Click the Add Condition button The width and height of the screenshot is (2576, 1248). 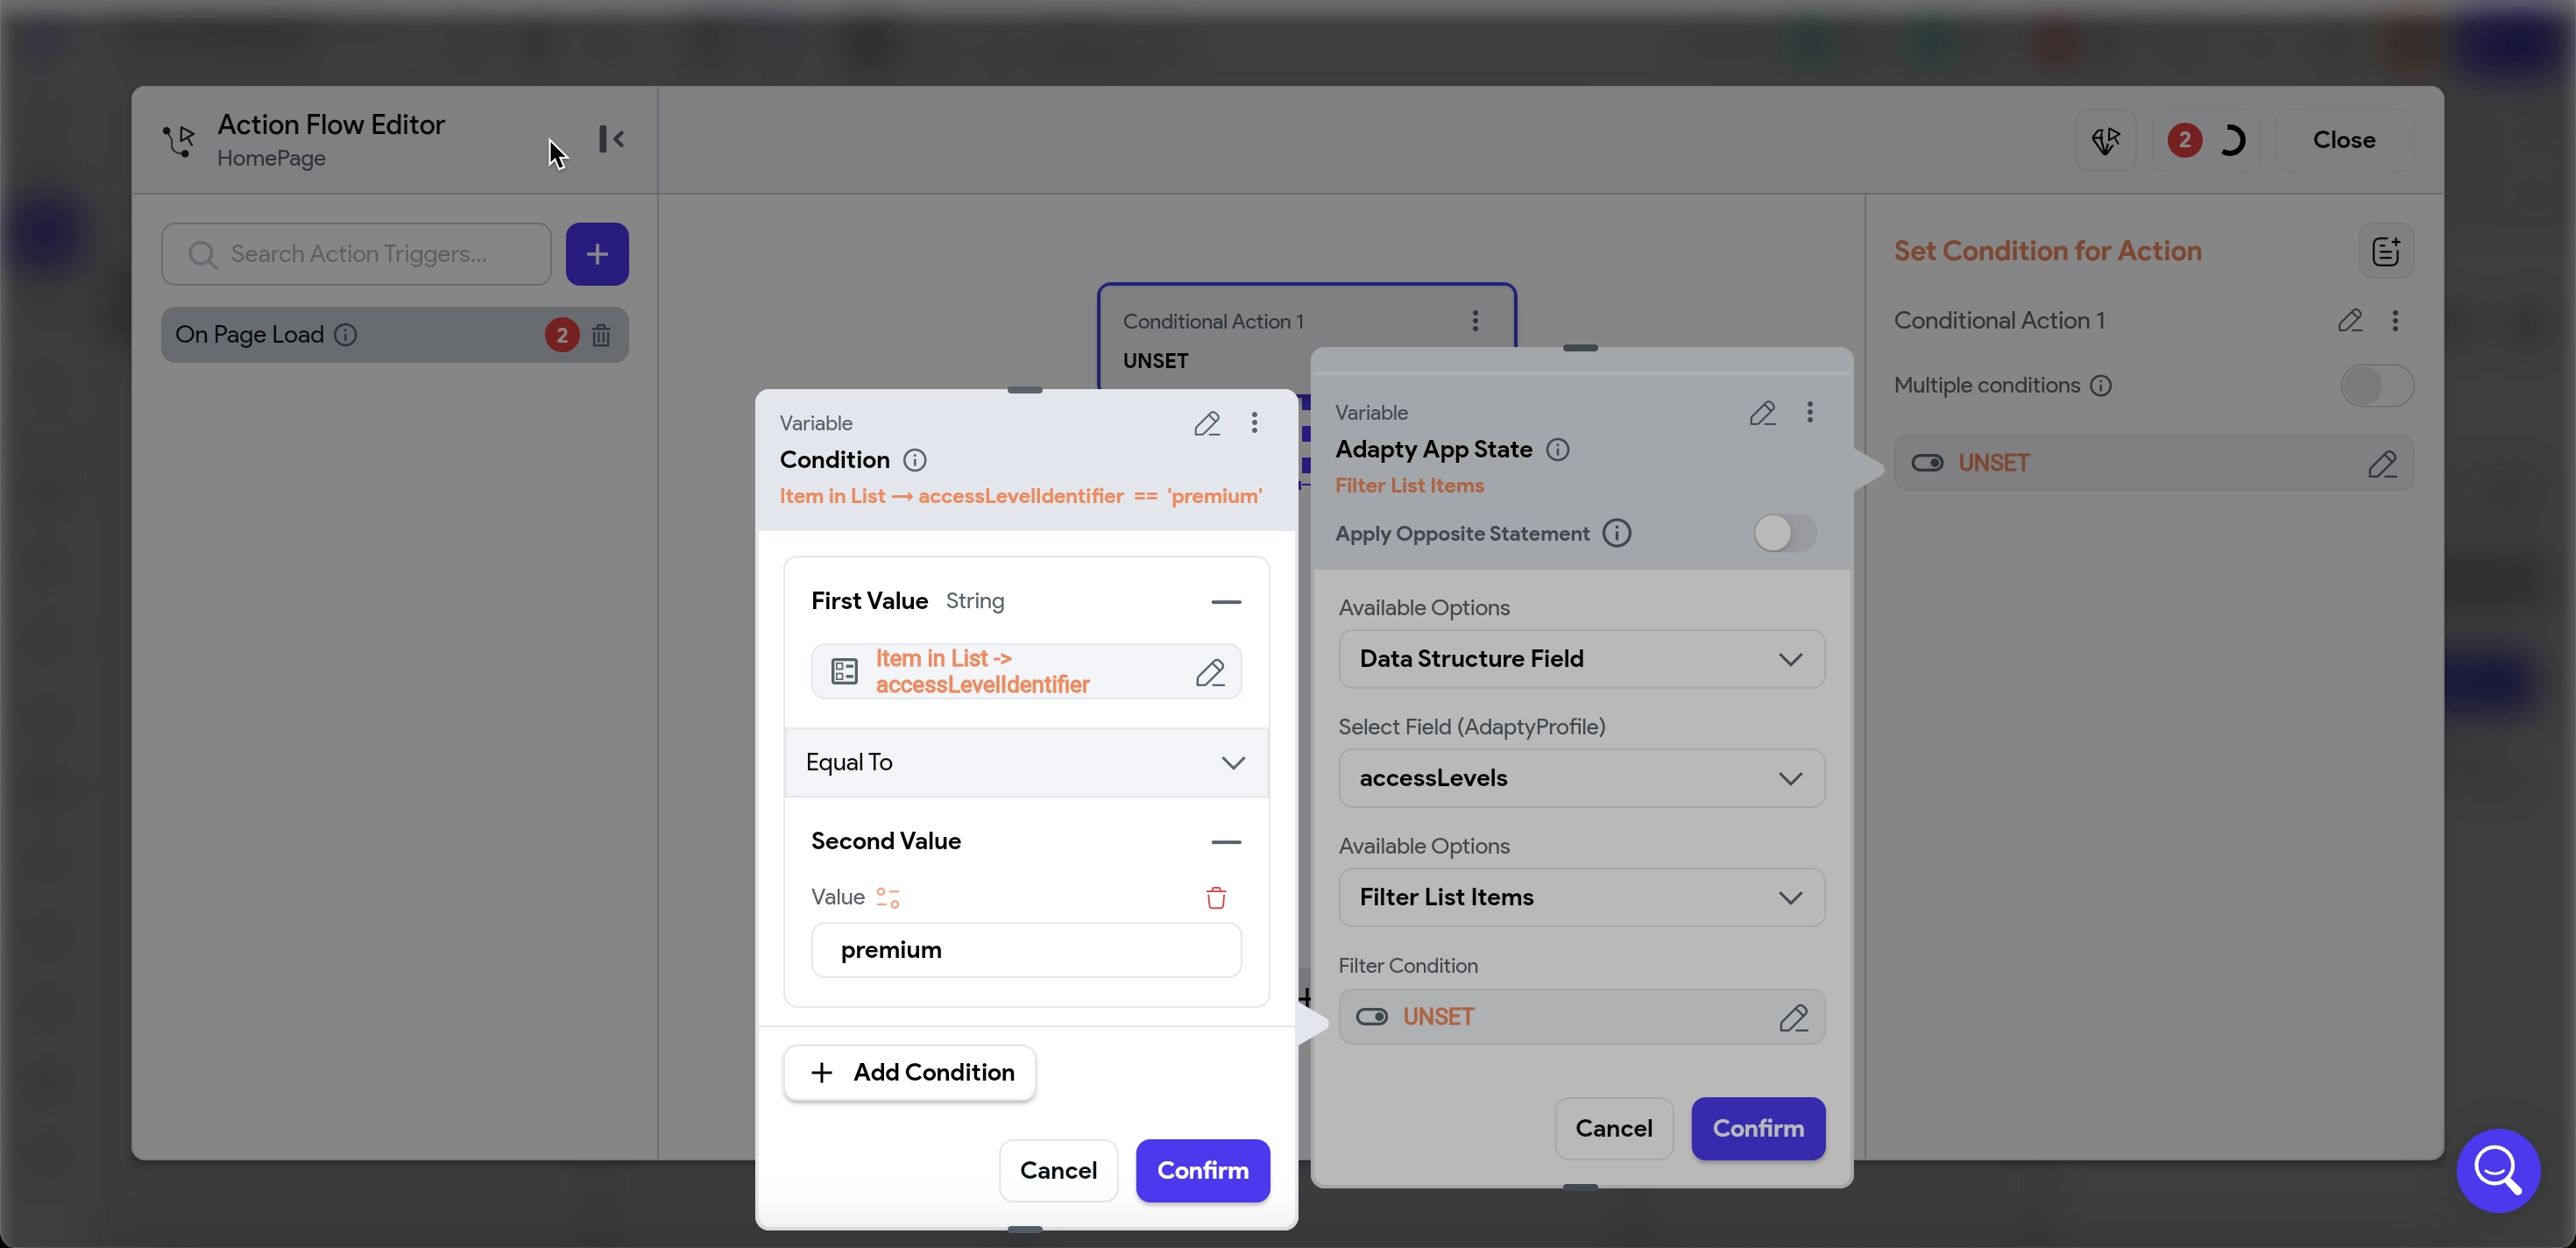(909, 1072)
